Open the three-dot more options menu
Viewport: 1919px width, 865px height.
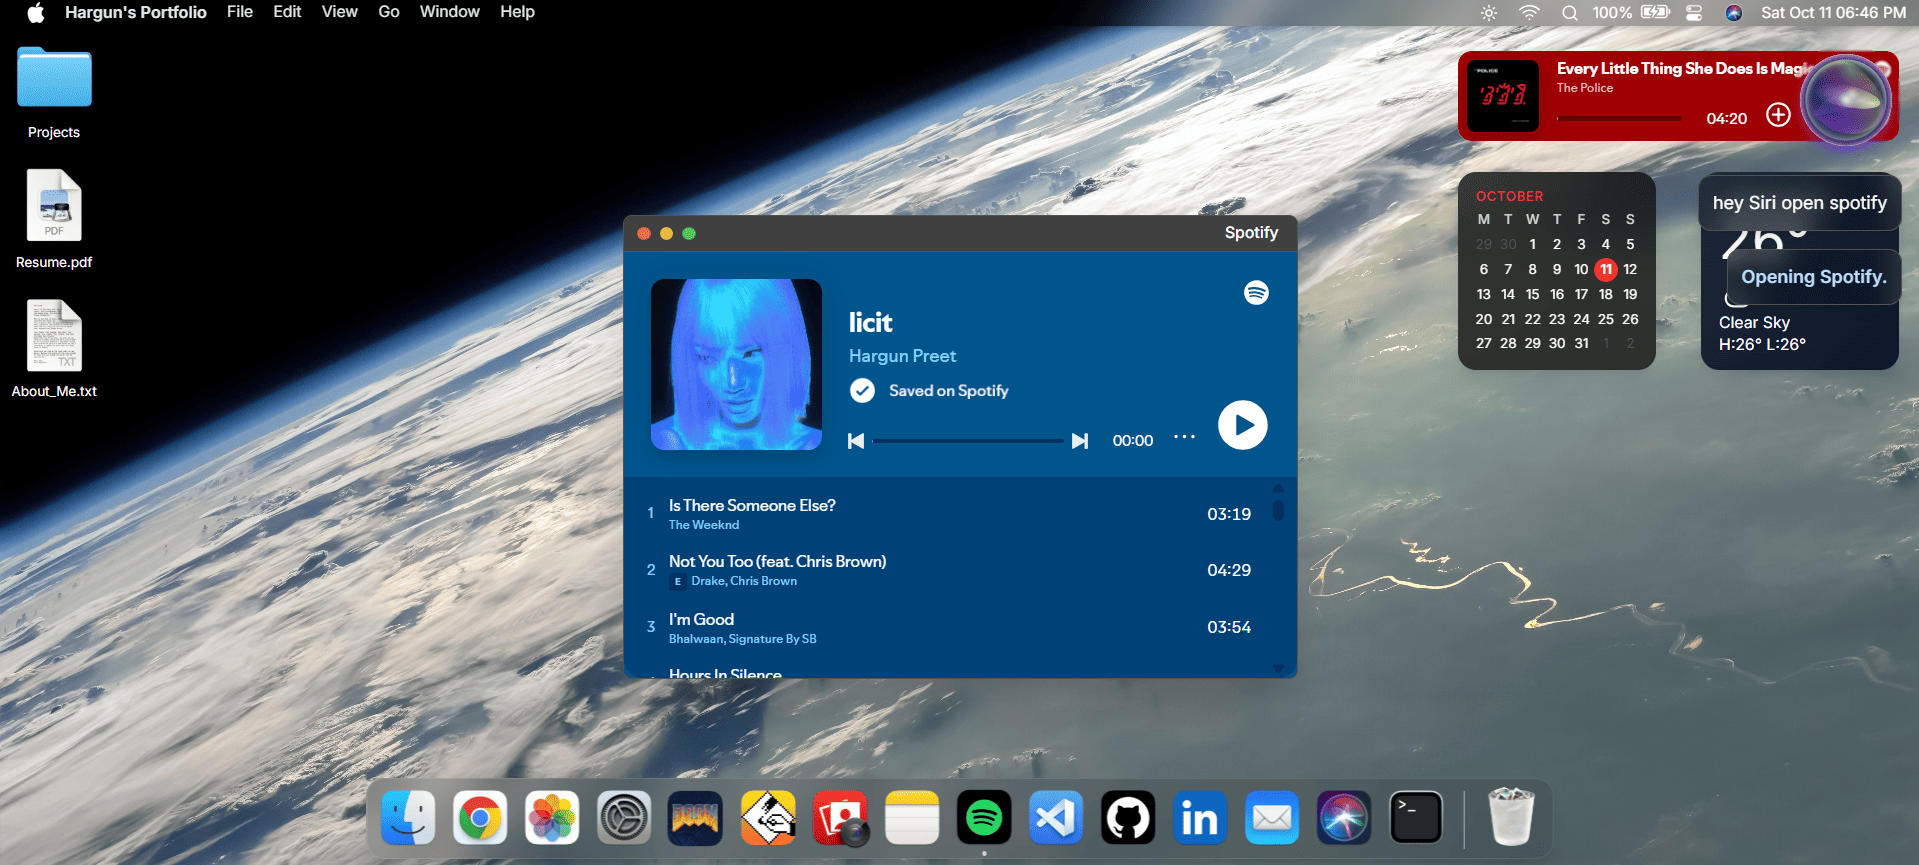coord(1184,437)
